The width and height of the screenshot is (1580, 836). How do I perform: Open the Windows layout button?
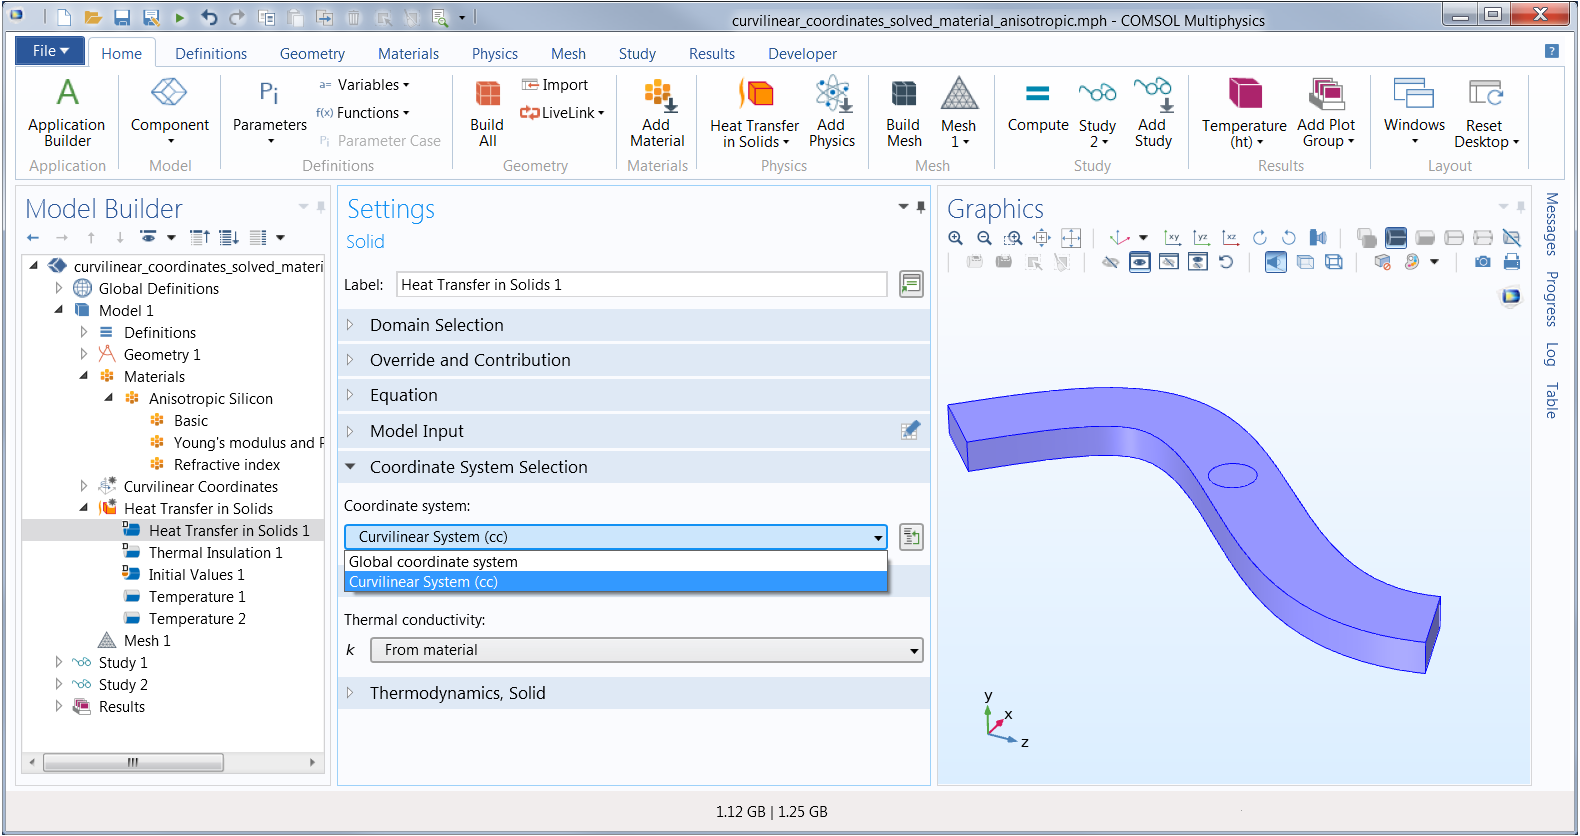point(1414,113)
